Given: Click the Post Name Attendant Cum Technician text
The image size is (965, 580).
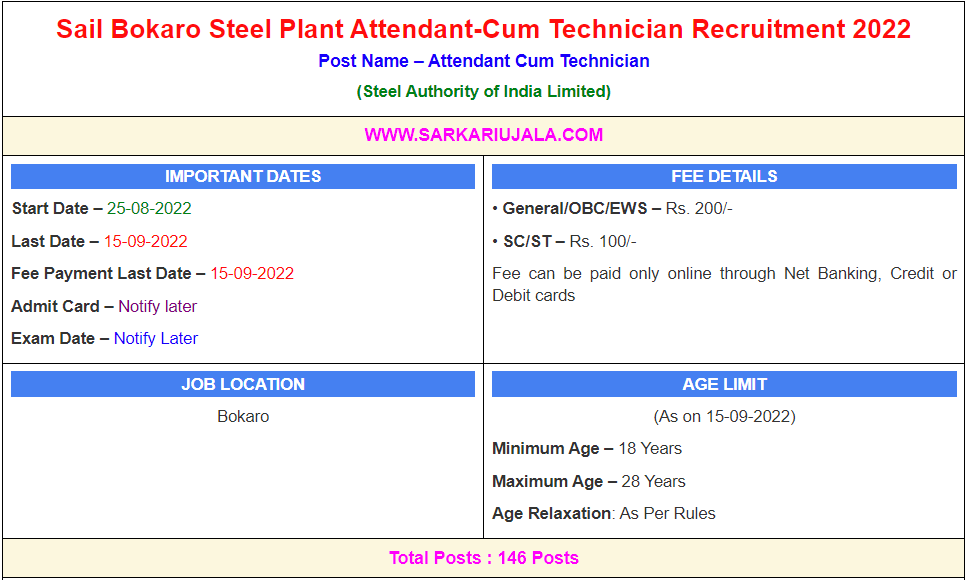Looking at the screenshot, I should [x=483, y=61].
